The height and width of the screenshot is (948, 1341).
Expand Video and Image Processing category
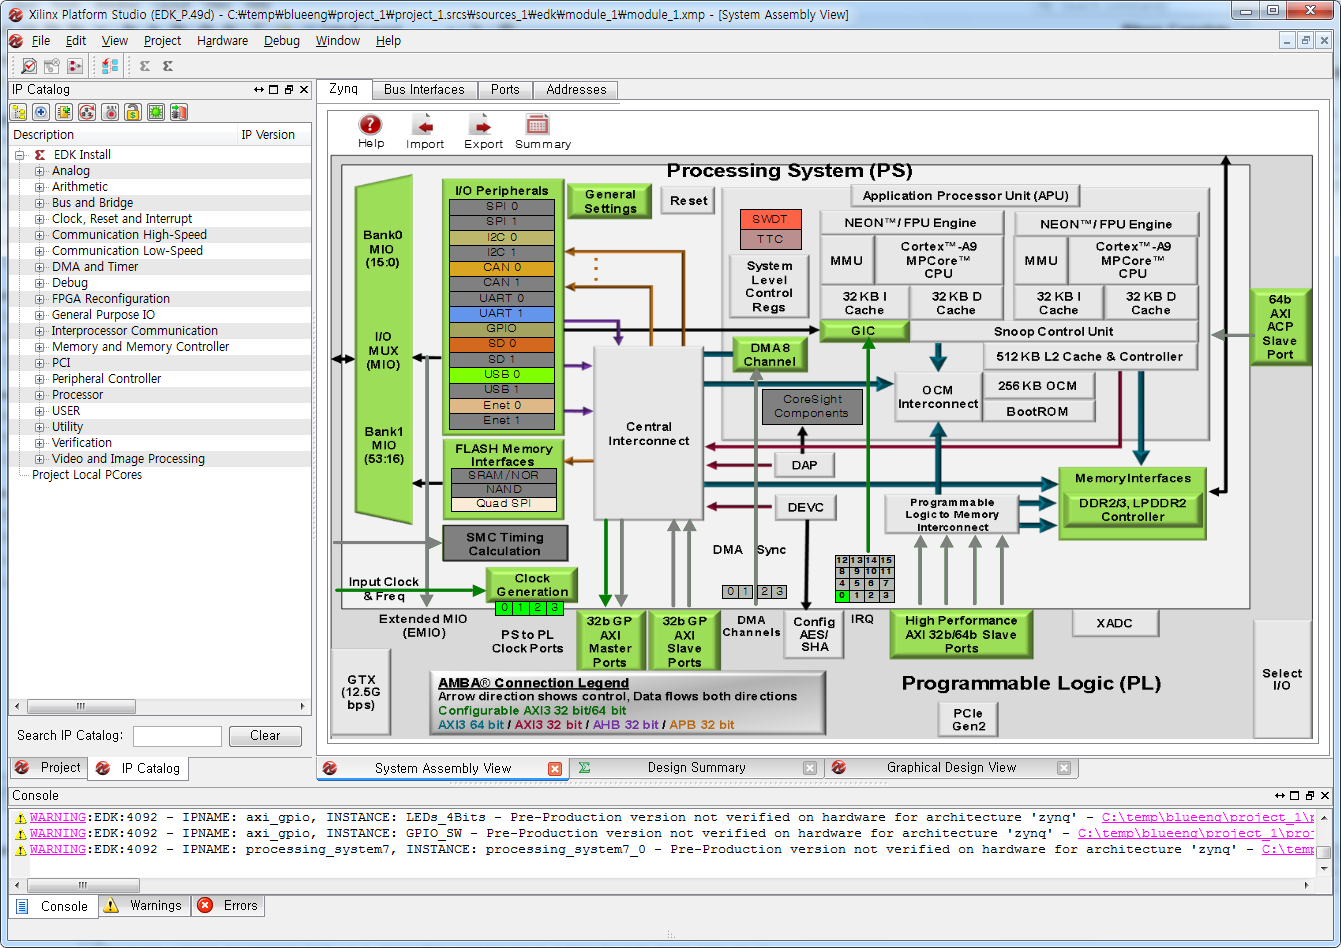[40, 459]
